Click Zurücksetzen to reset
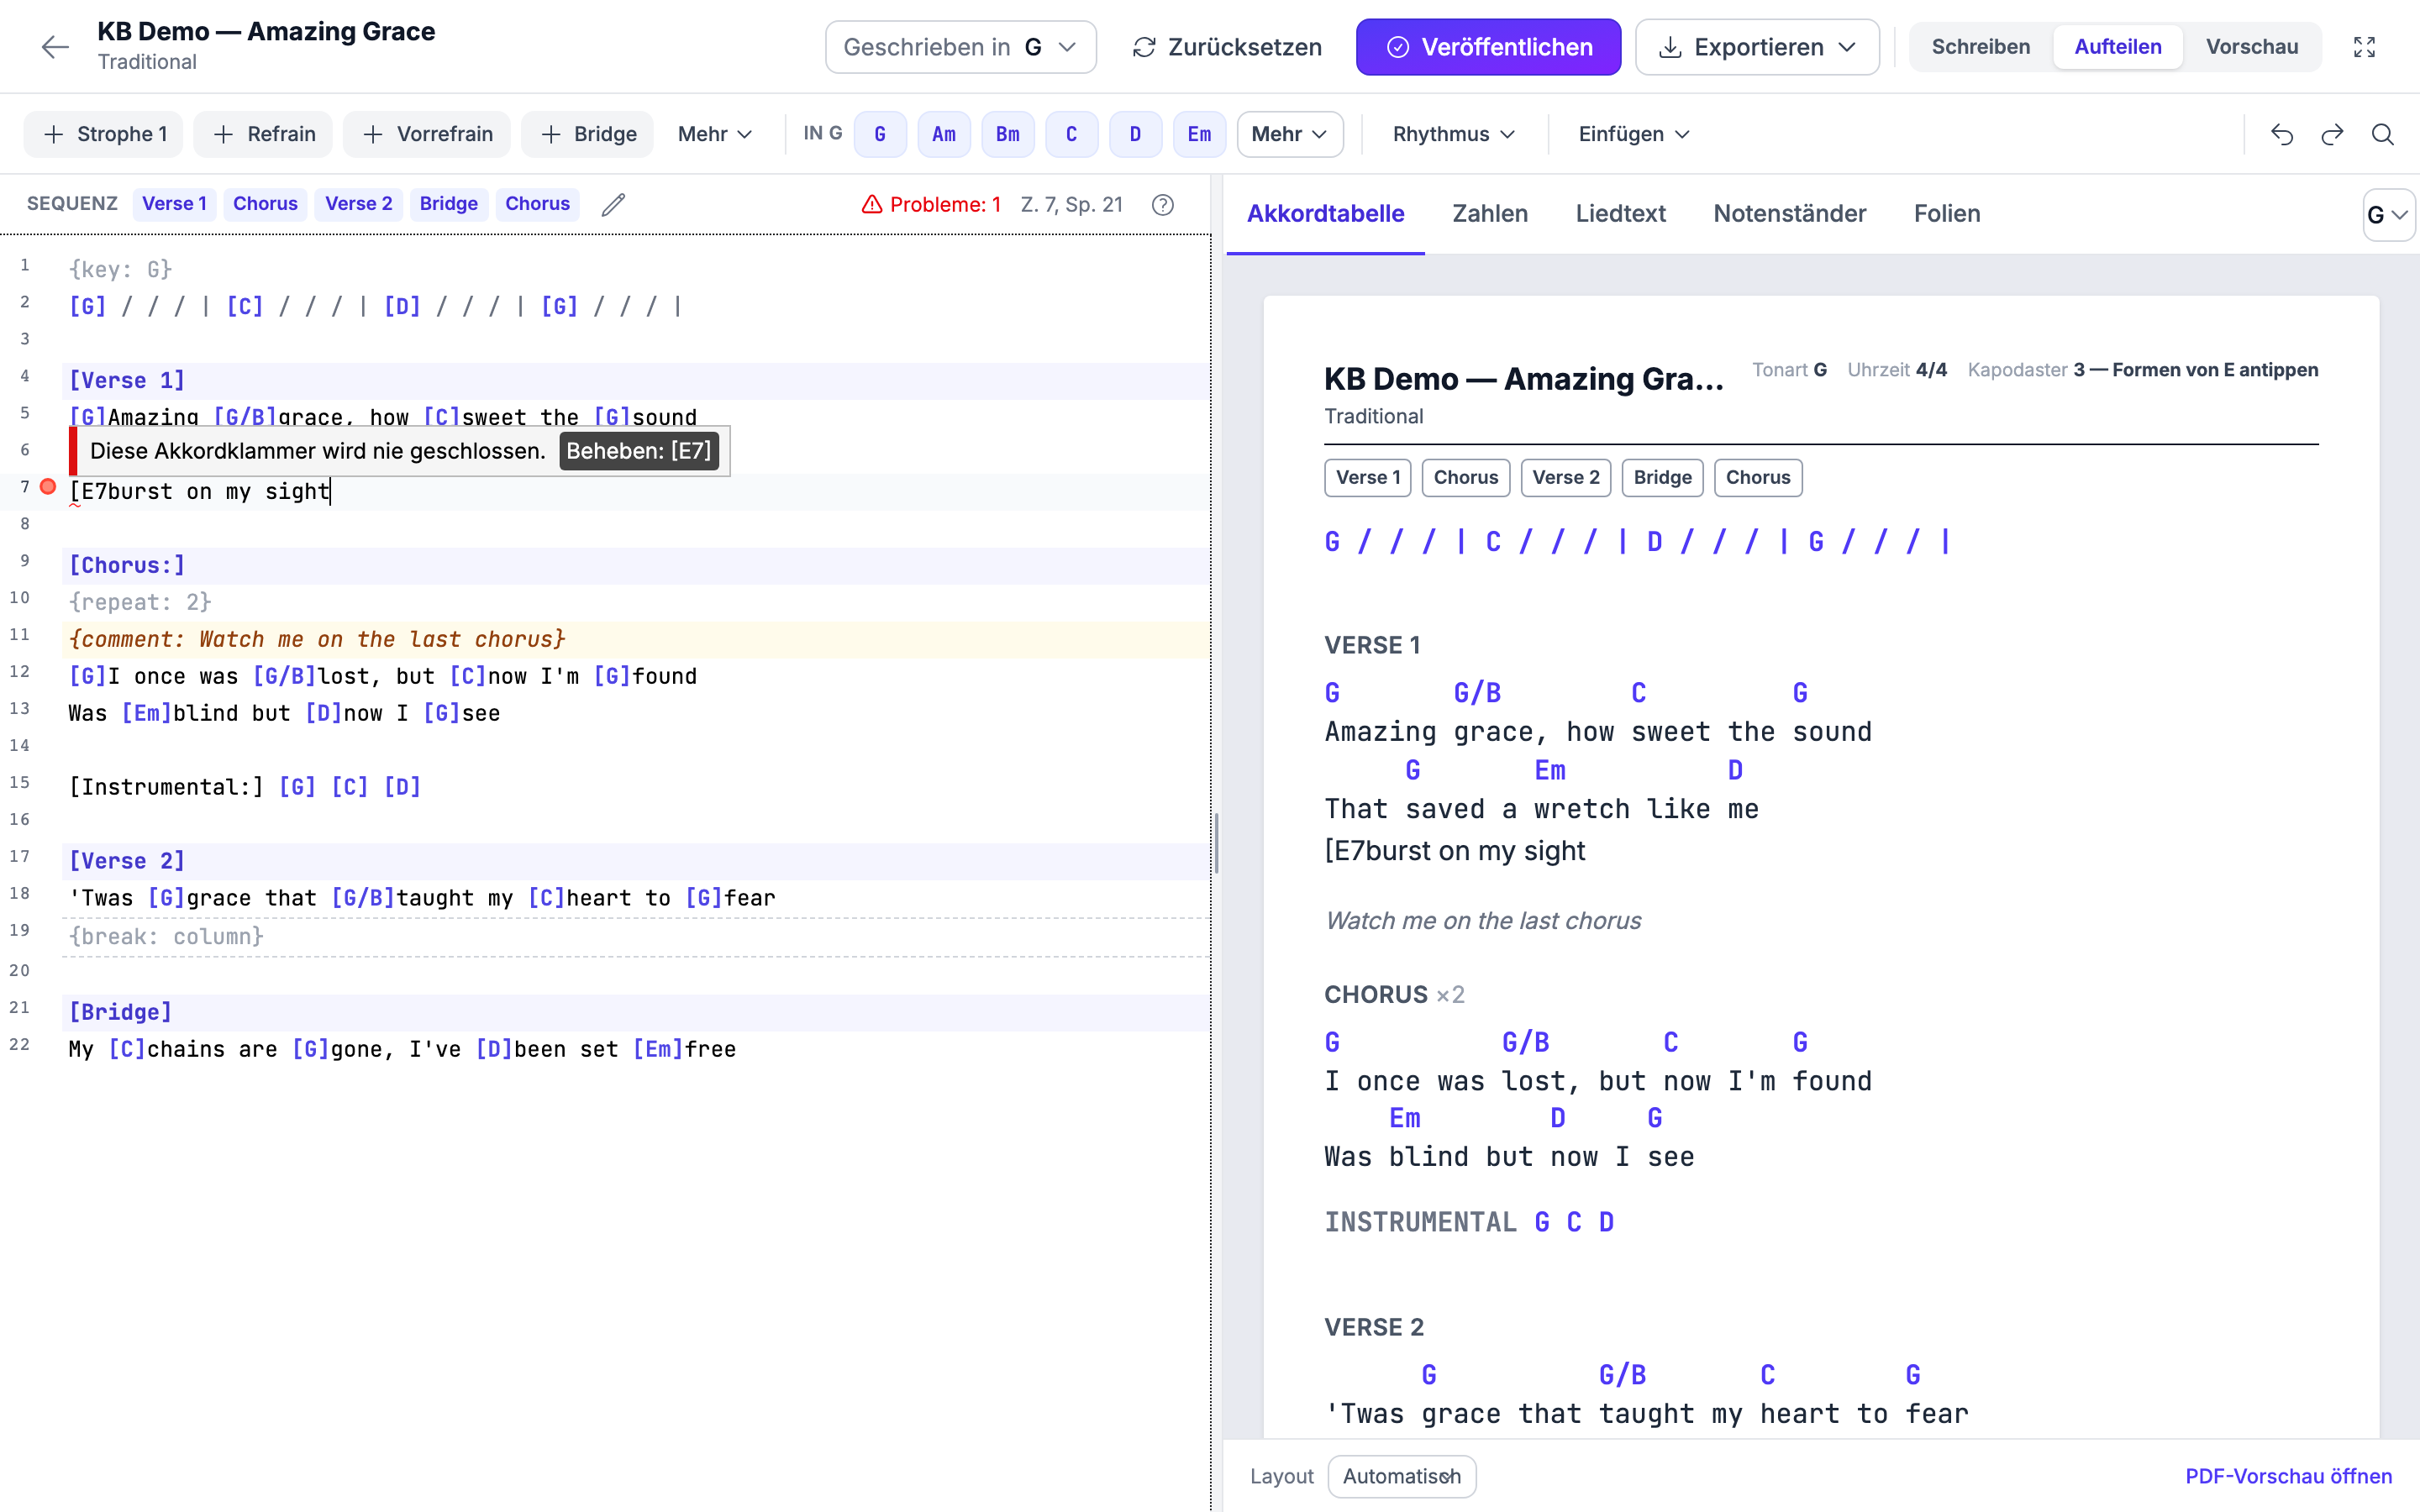Image resolution: width=2420 pixels, height=1512 pixels. (x=1226, y=47)
